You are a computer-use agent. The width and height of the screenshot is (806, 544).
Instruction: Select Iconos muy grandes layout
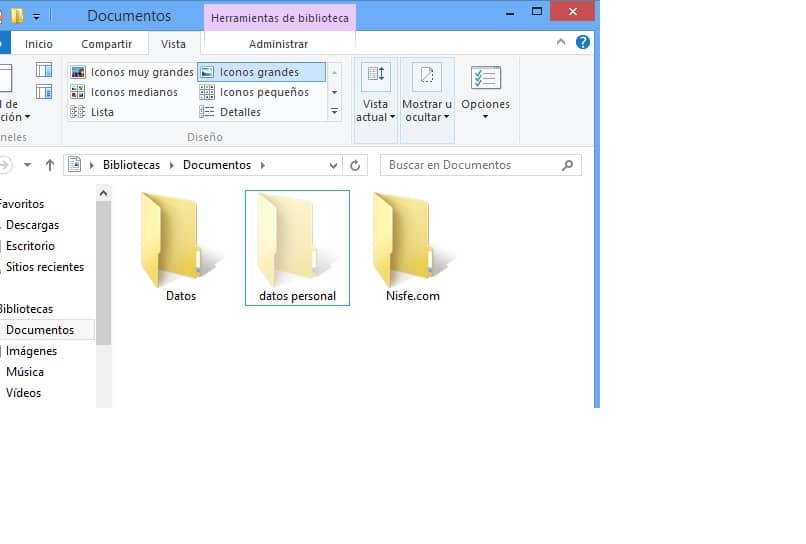click(x=132, y=72)
